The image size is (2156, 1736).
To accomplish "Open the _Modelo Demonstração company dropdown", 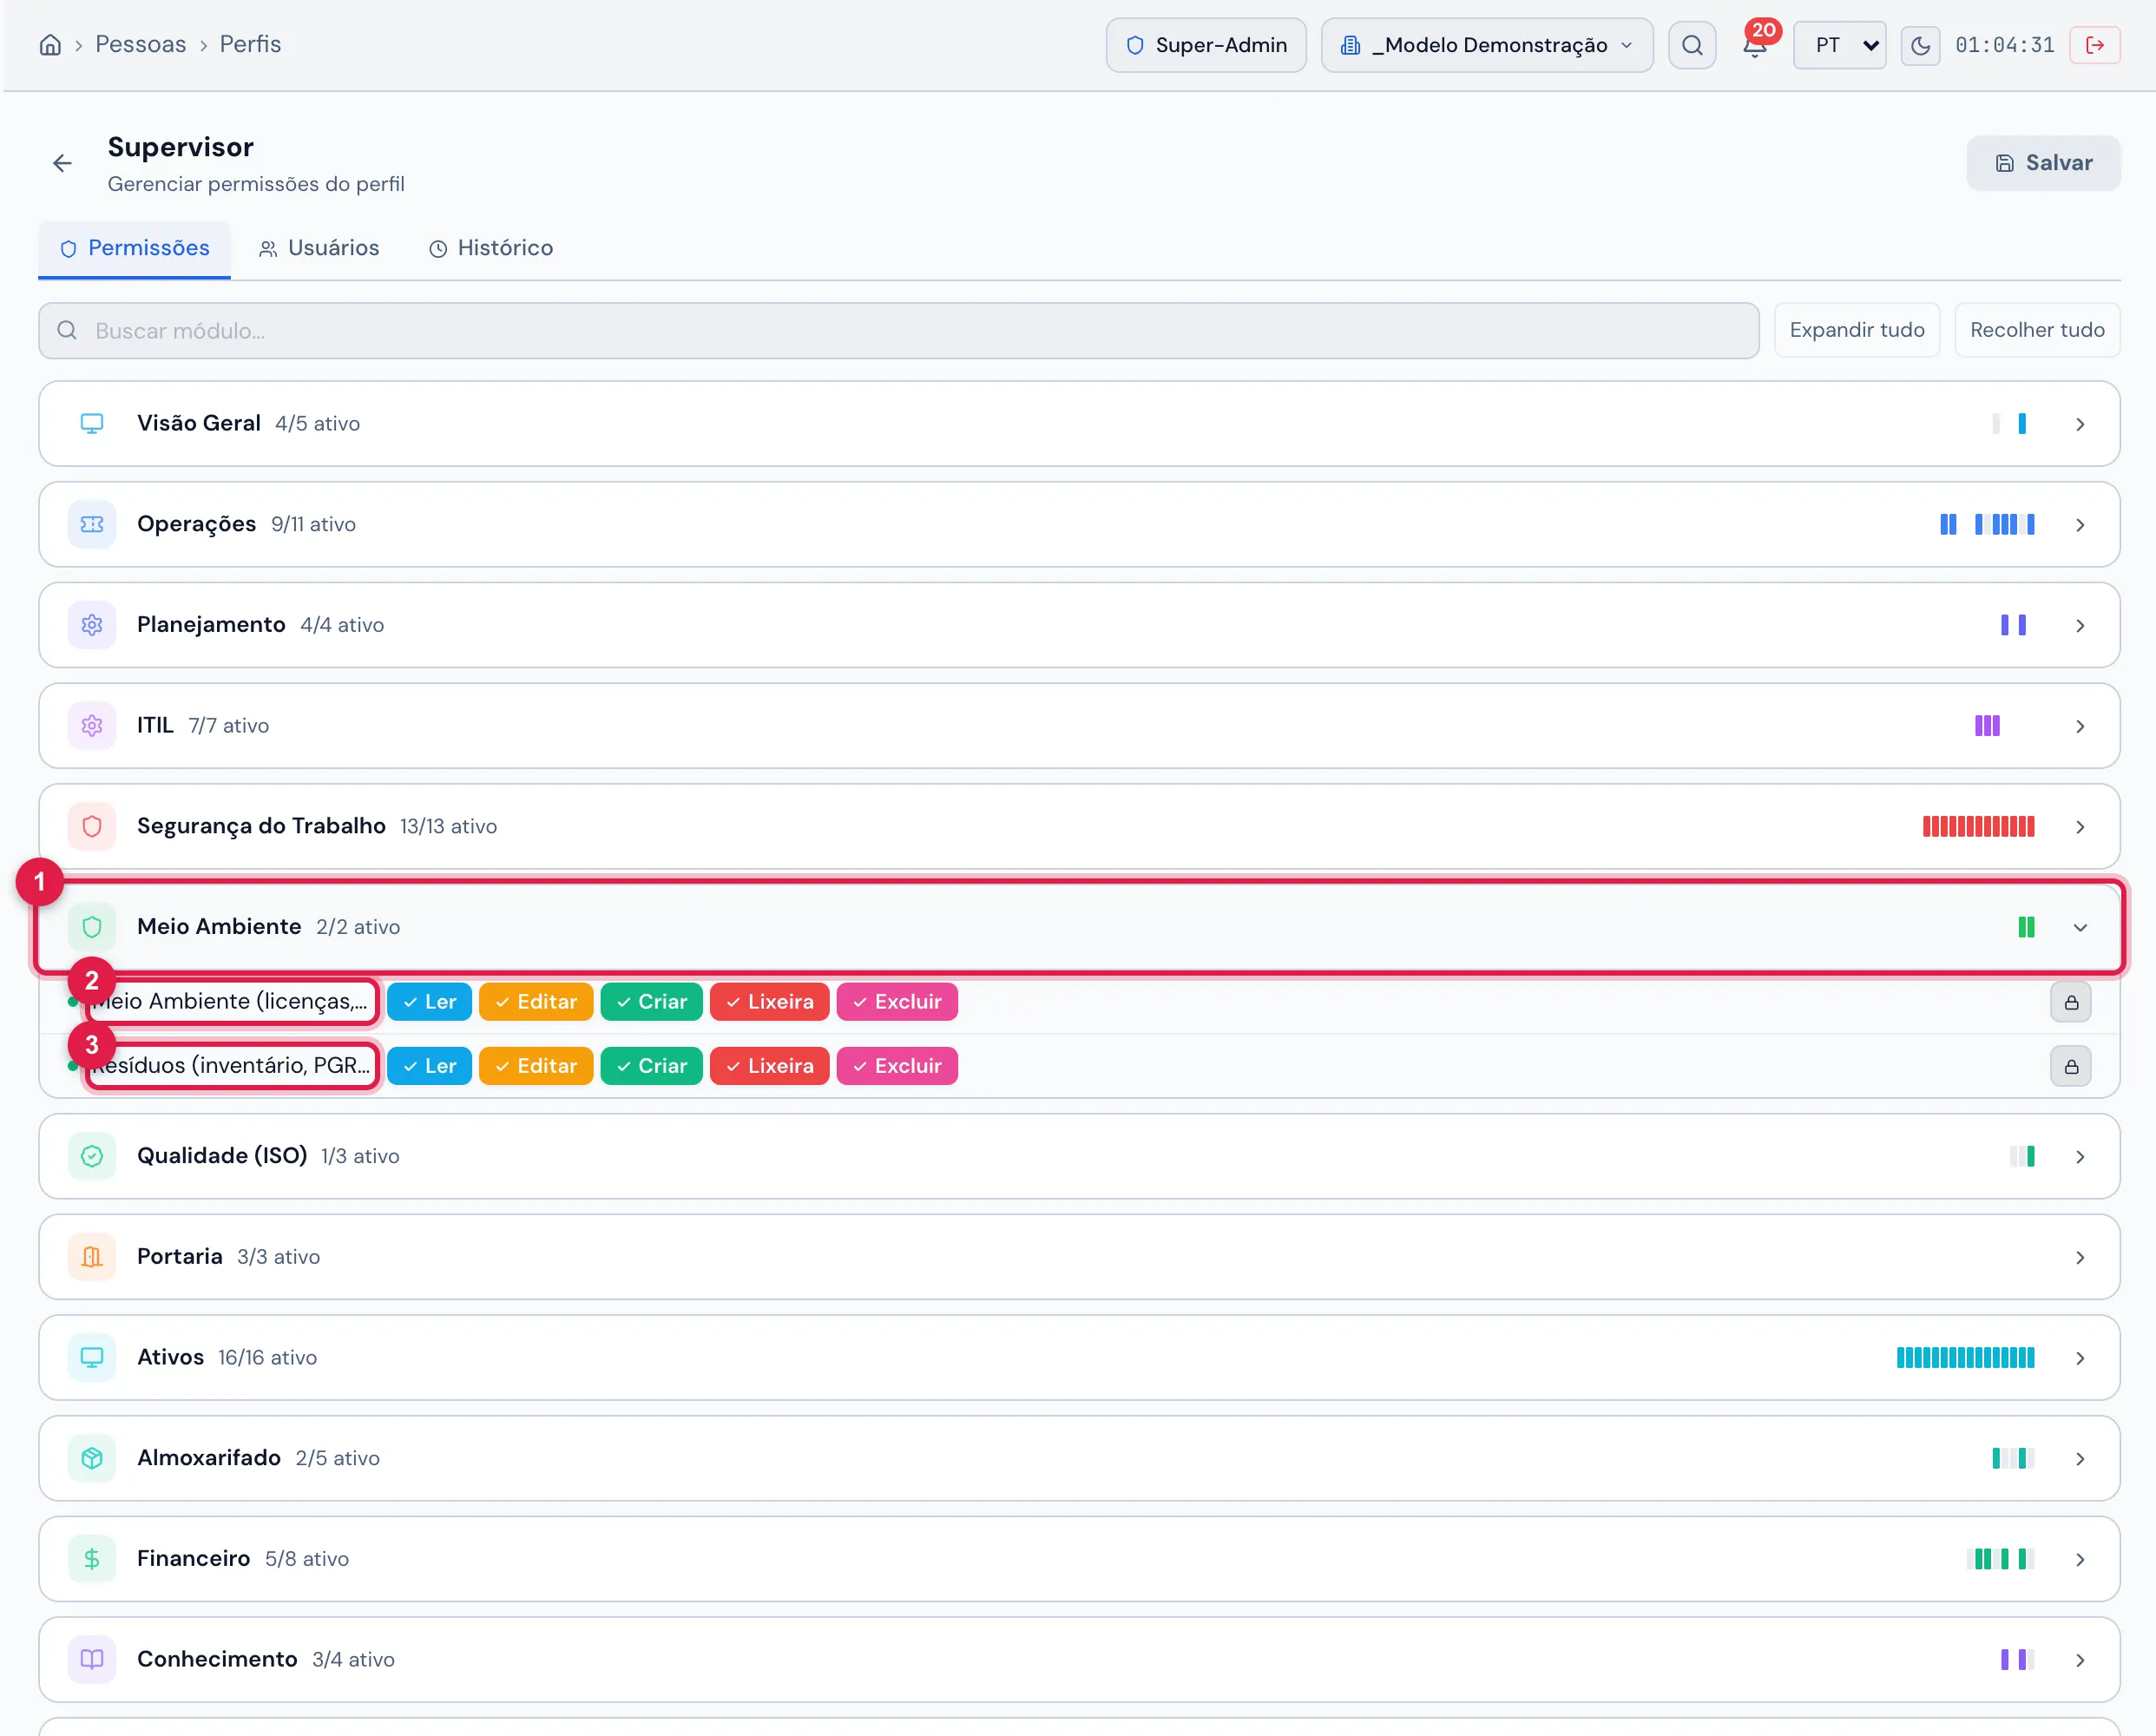I will tap(1487, 45).
